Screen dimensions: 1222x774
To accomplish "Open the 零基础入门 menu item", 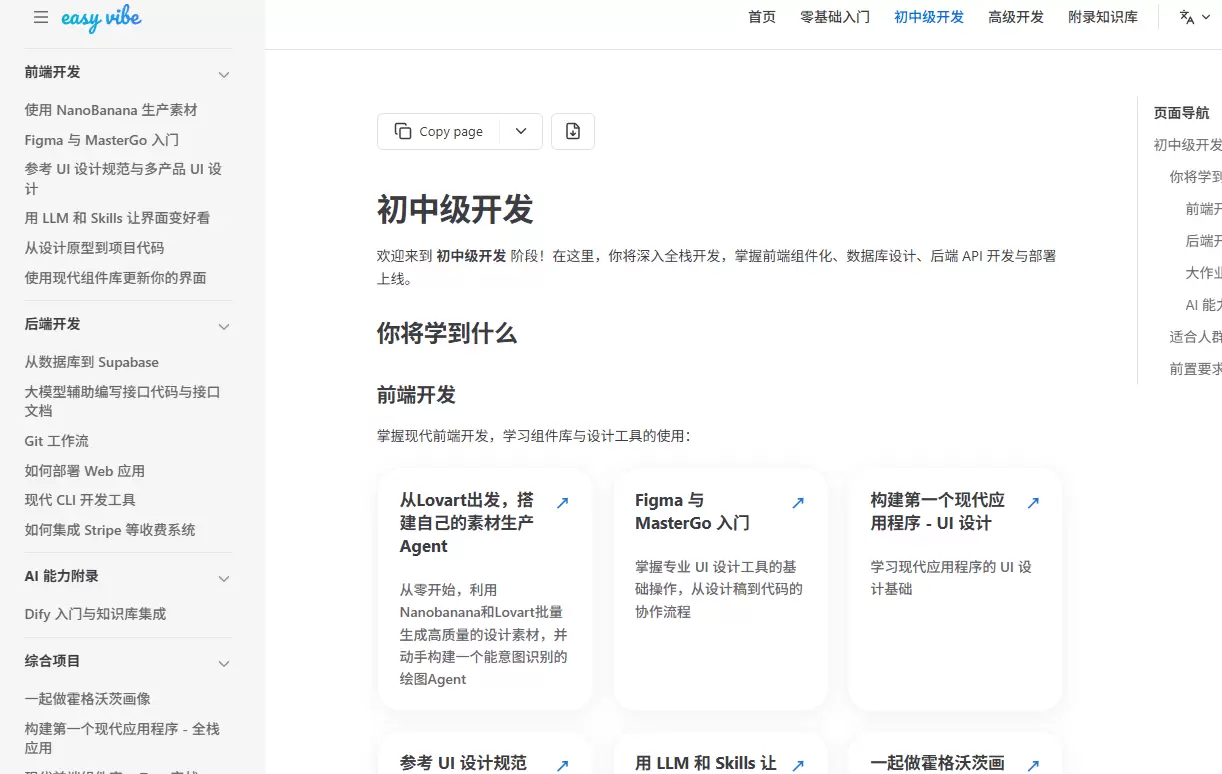I will click(x=835, y=17).
